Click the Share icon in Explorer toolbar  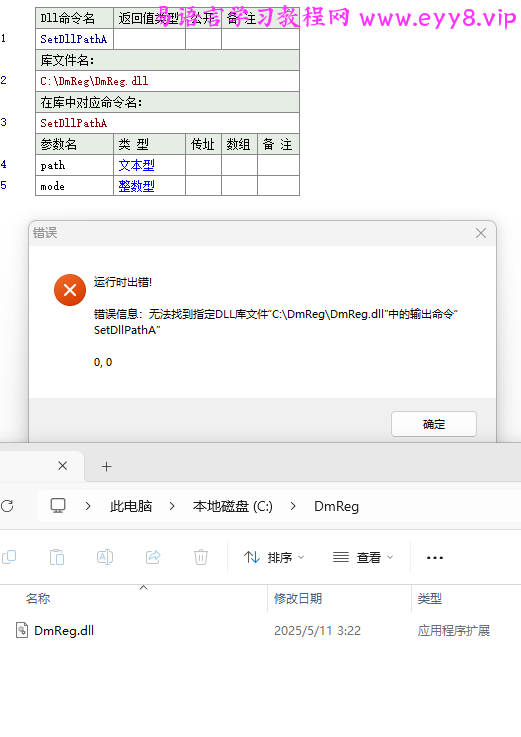coord(153,557)
